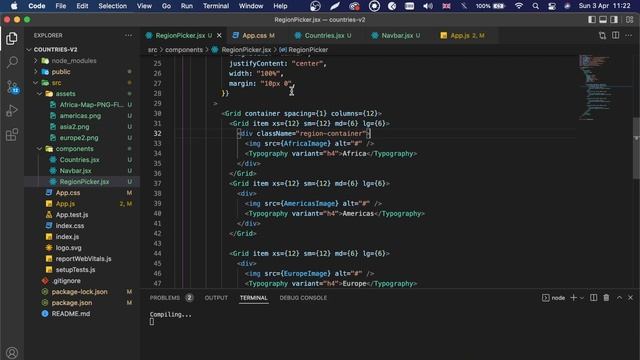Show the Debug Console tab
Image resolution: width=640 pixels, height=360 pixels.
(x=303, y=298)
